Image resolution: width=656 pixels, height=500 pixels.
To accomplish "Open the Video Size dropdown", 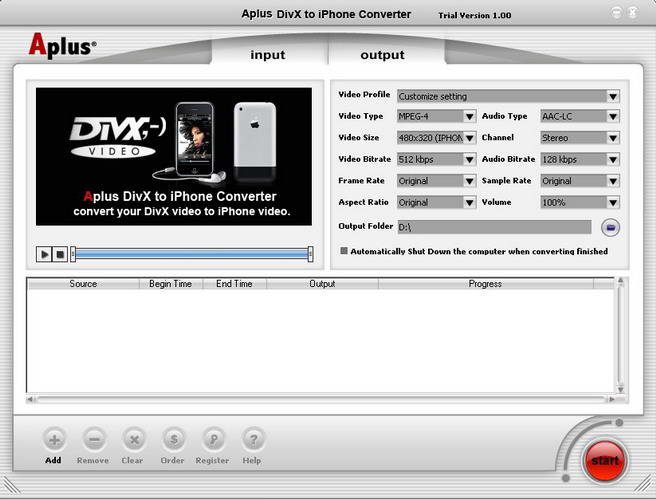I will (469, 138).
